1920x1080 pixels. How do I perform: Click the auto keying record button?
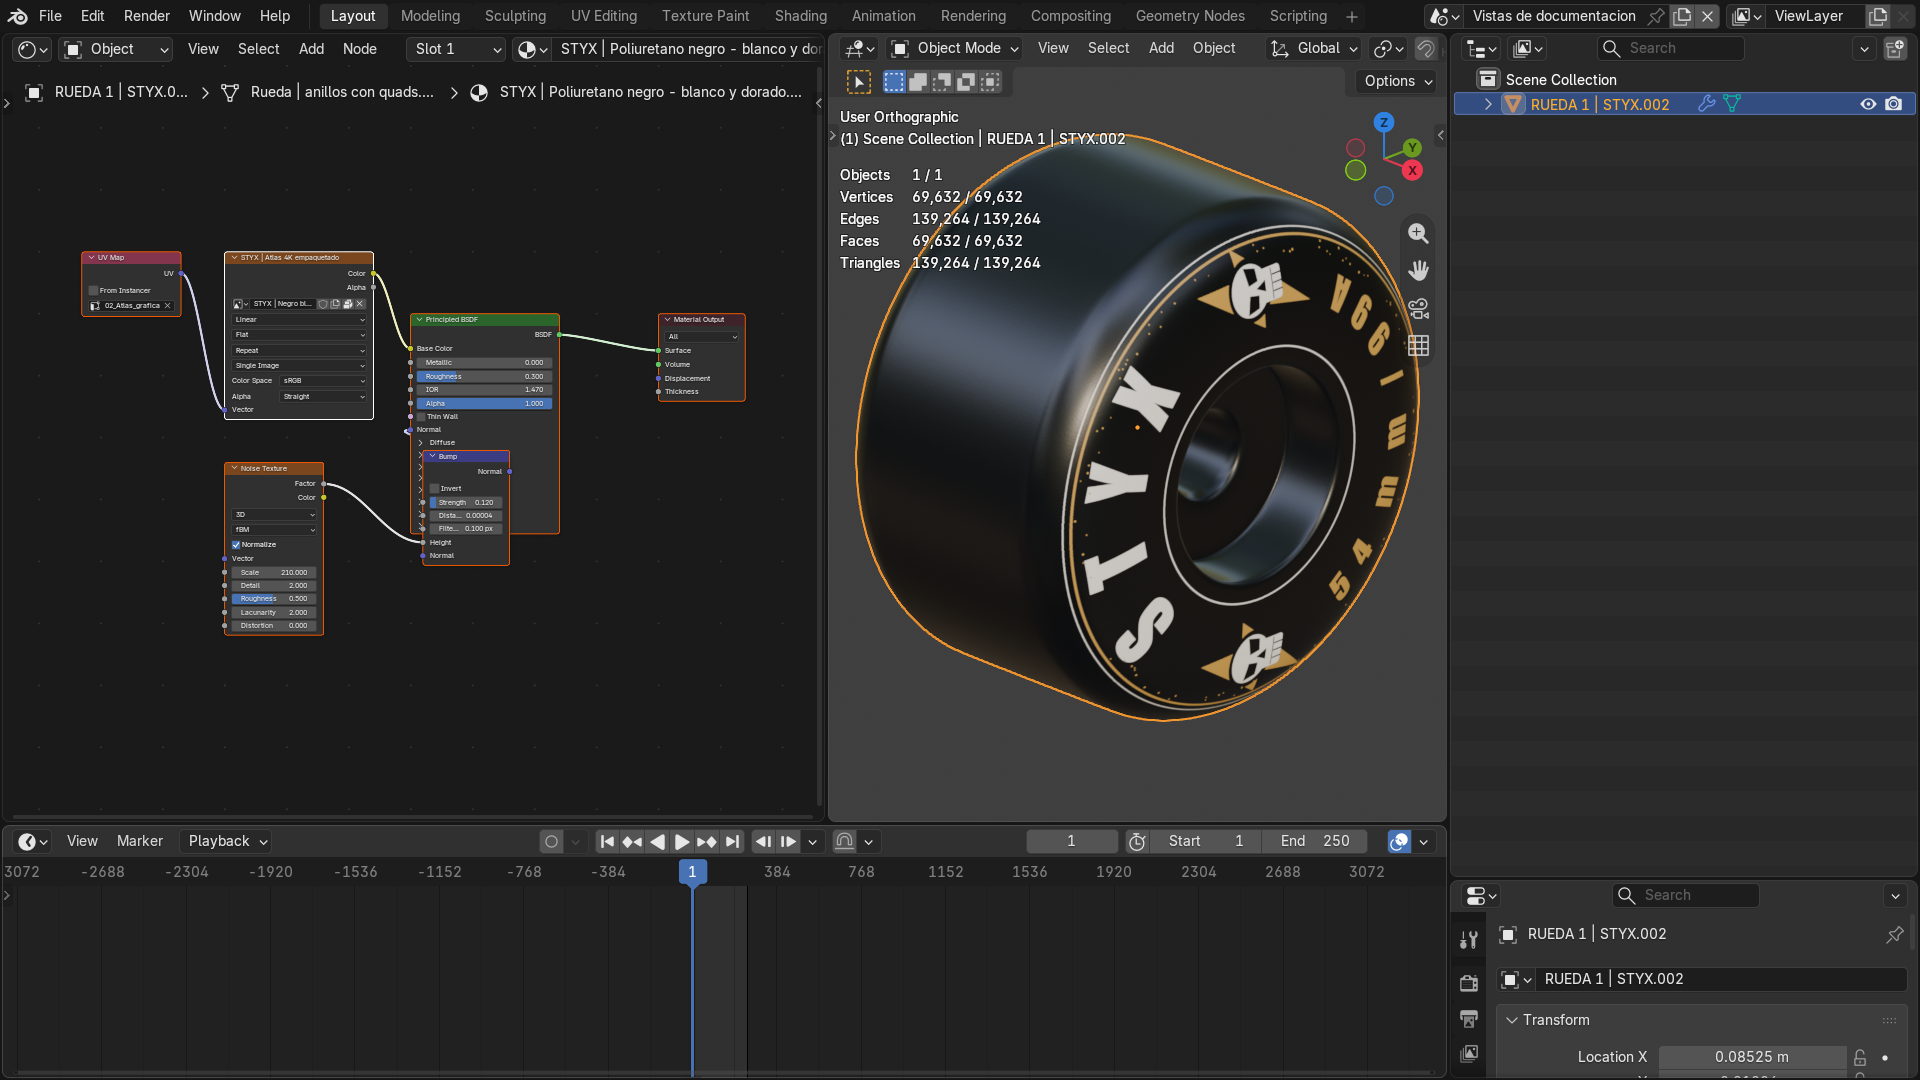click(551, 842)
